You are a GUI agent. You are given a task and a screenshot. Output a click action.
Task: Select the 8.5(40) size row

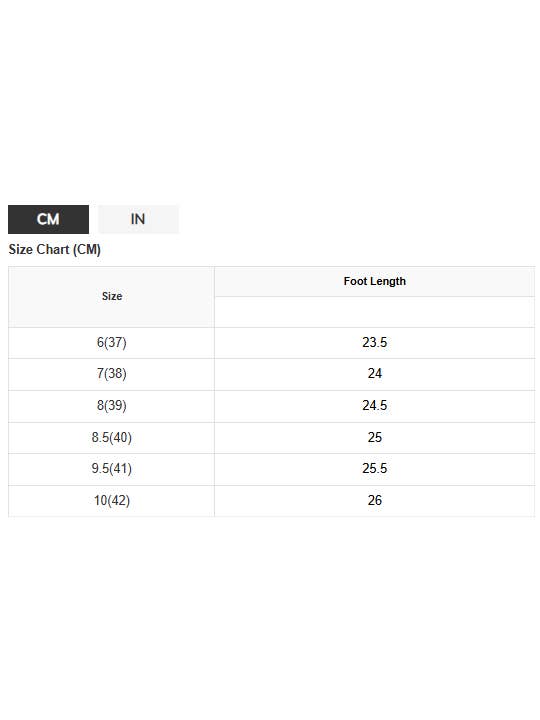(271, 438)
